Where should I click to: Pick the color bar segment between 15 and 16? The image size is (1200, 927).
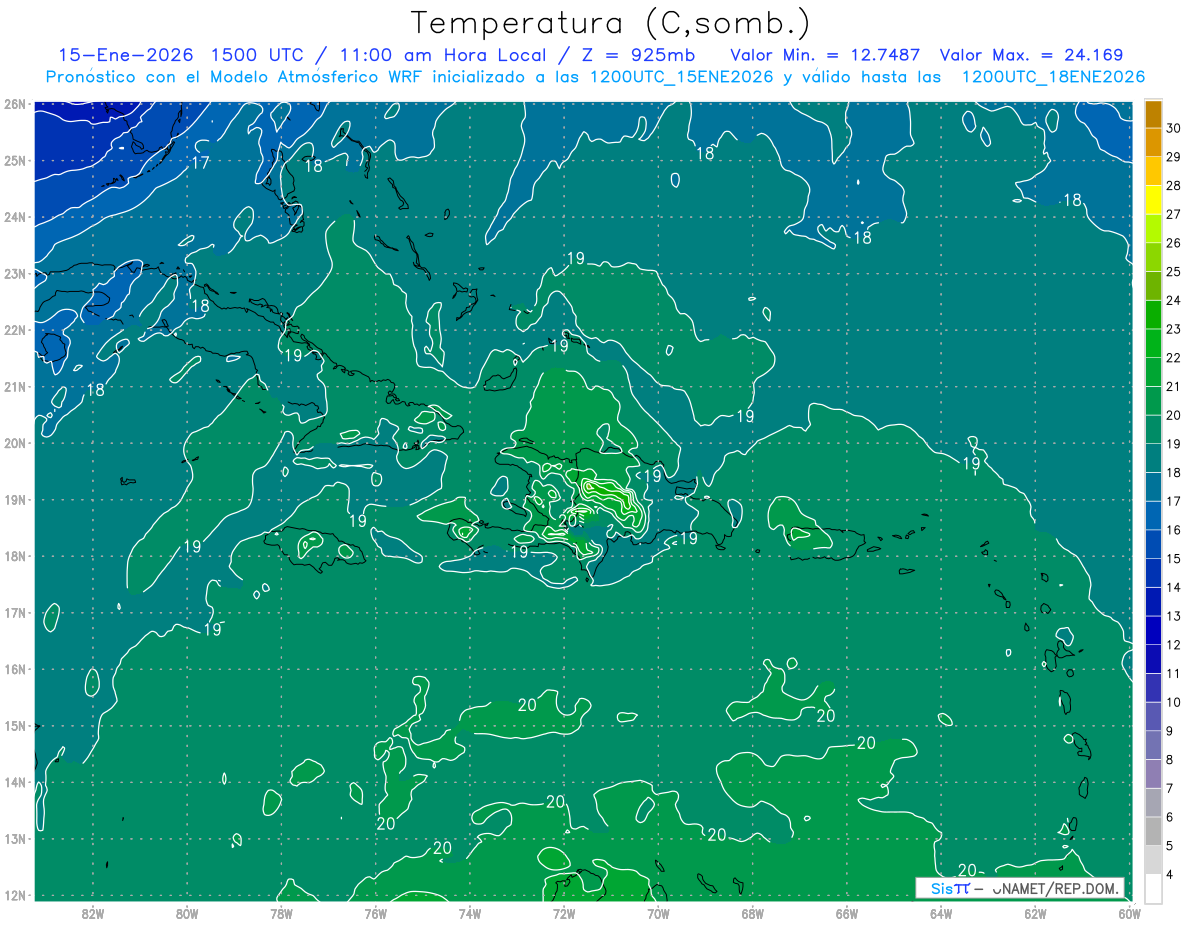1153,545
